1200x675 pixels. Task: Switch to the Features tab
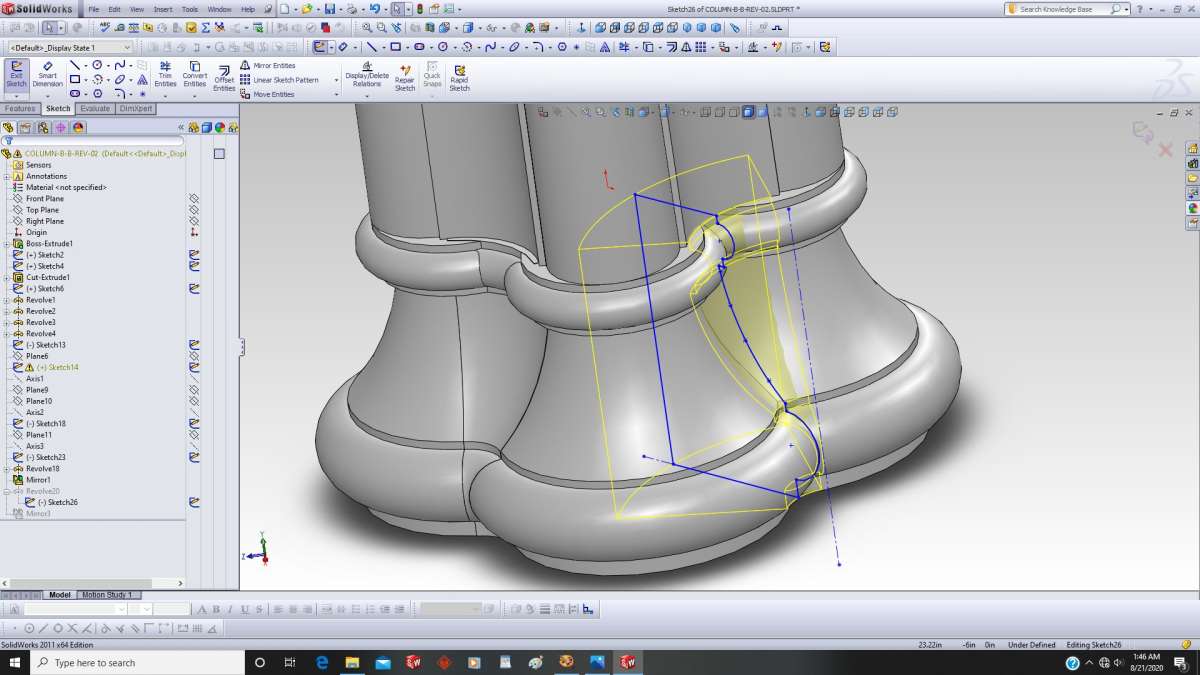(20, 109)
